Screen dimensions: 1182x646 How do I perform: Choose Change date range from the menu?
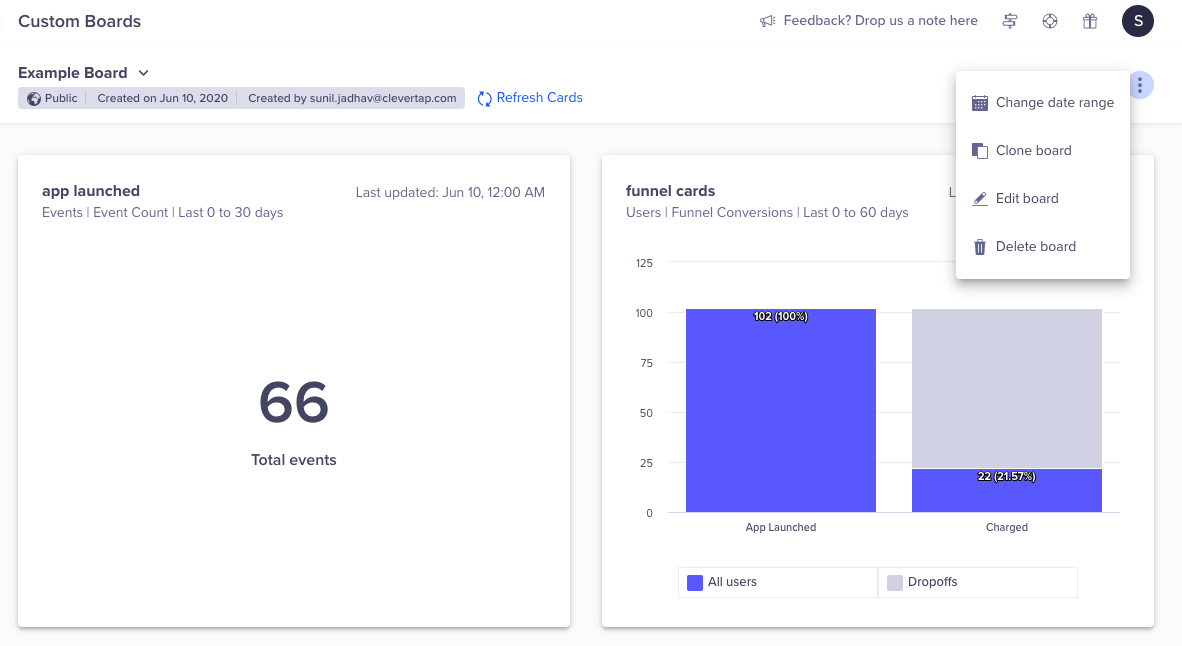(1055, 102)
